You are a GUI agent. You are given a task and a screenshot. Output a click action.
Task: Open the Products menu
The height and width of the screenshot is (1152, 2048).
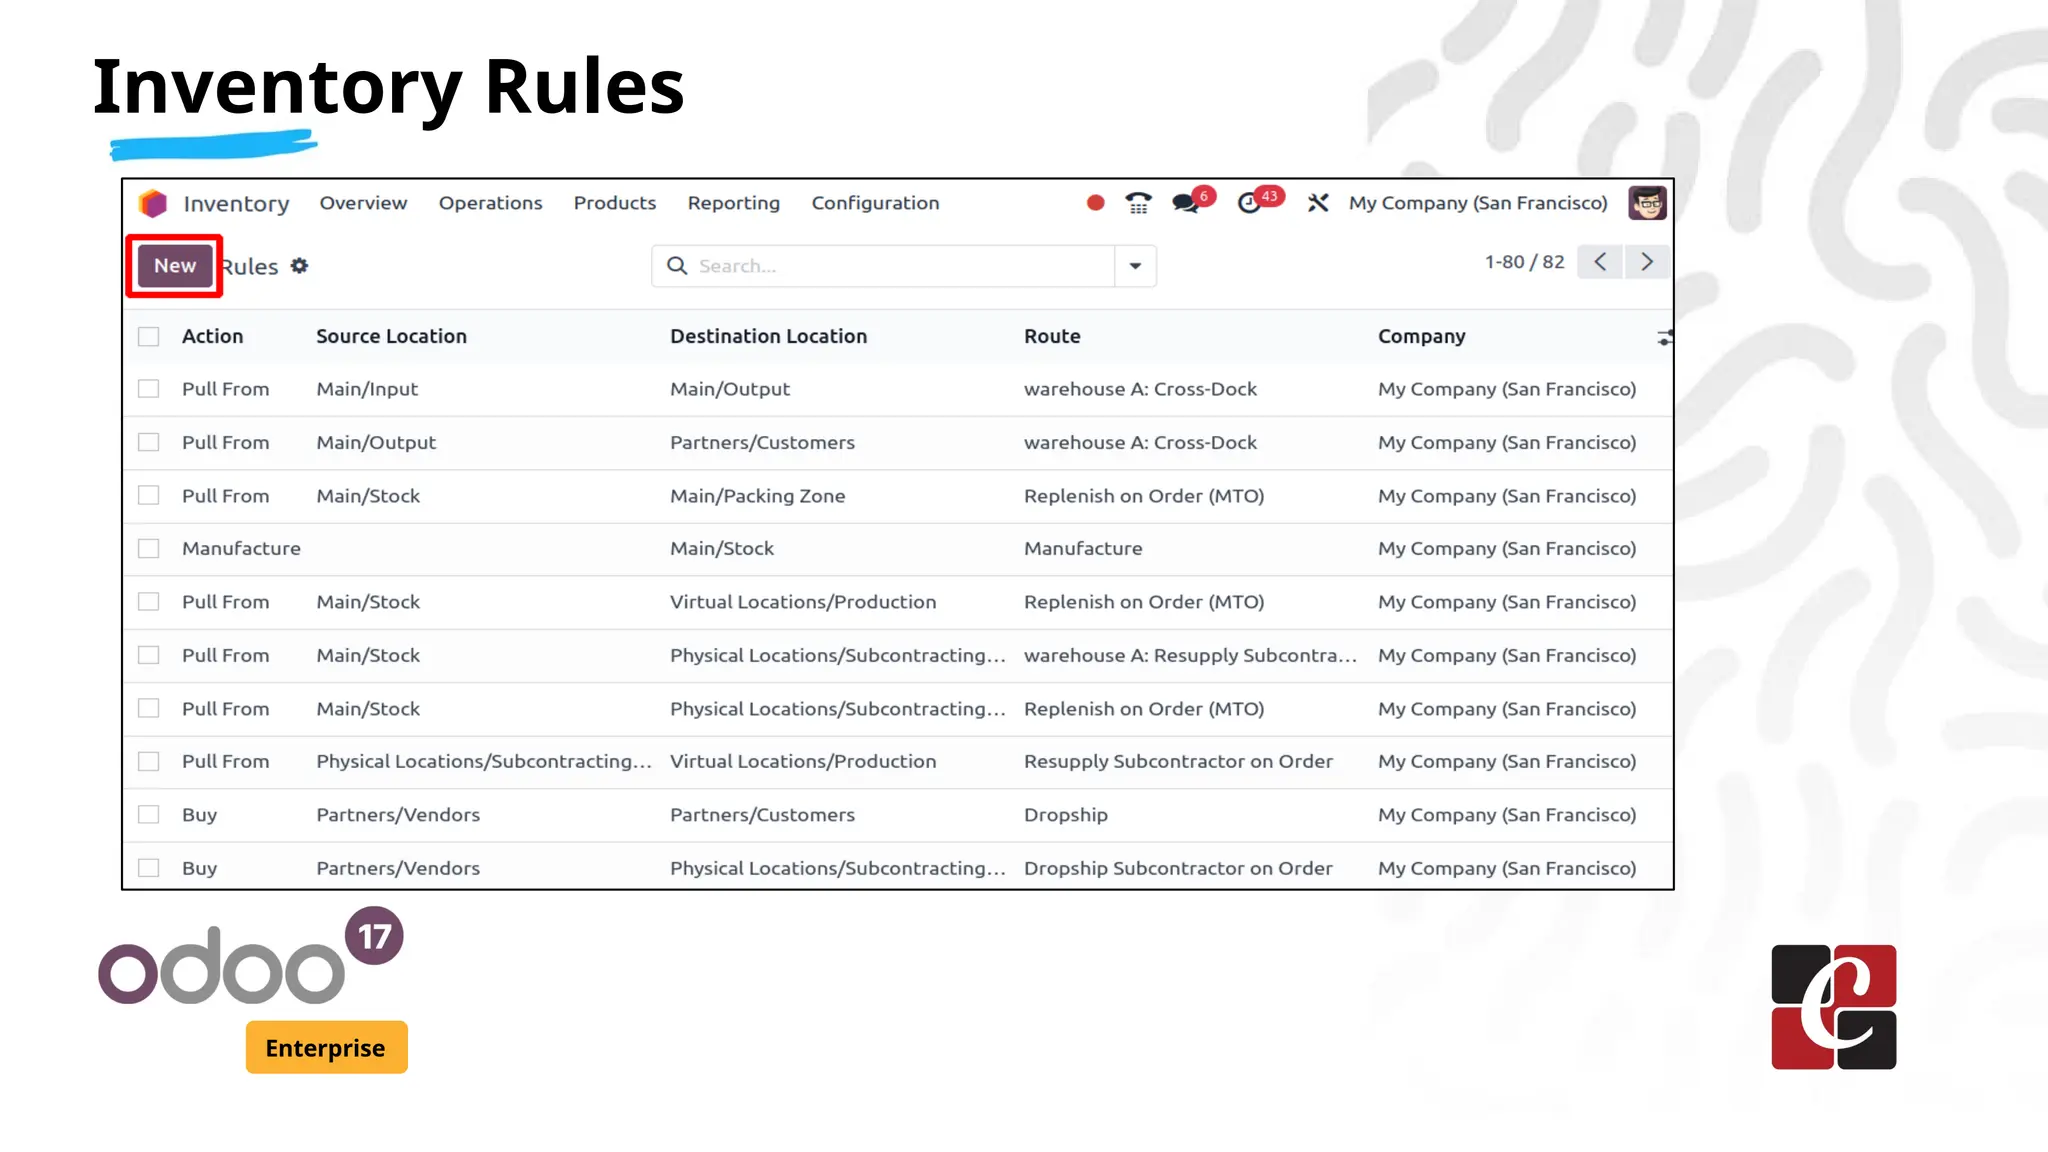pos(615,203)
